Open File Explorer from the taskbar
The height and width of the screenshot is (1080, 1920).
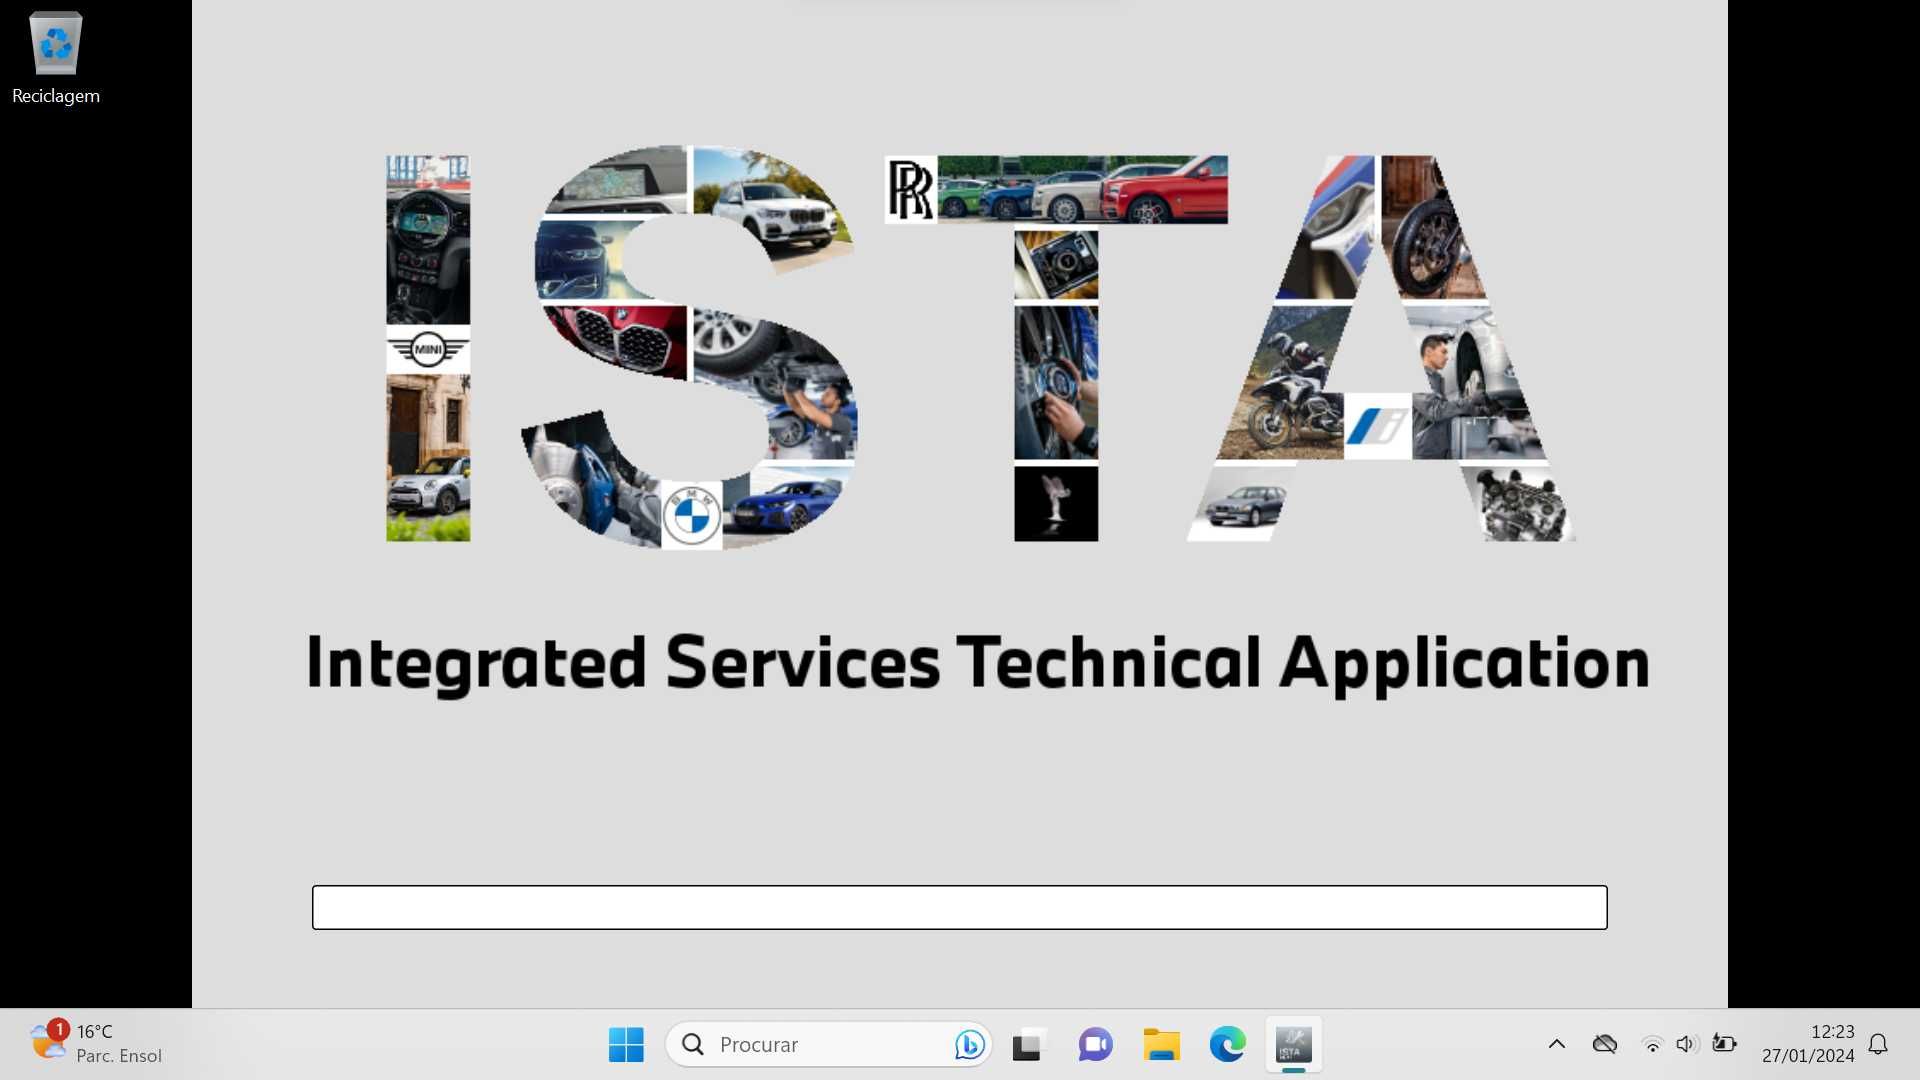1162,1045
